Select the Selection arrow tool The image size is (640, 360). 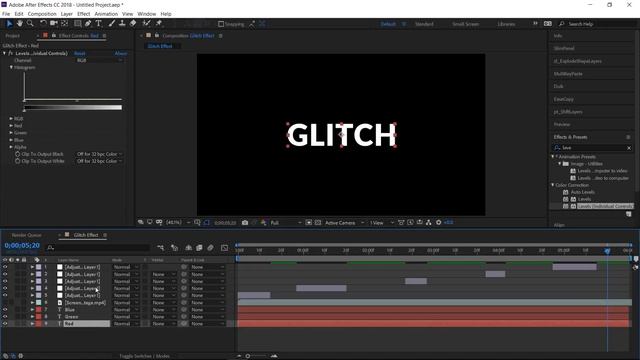(x=9, y=24)
